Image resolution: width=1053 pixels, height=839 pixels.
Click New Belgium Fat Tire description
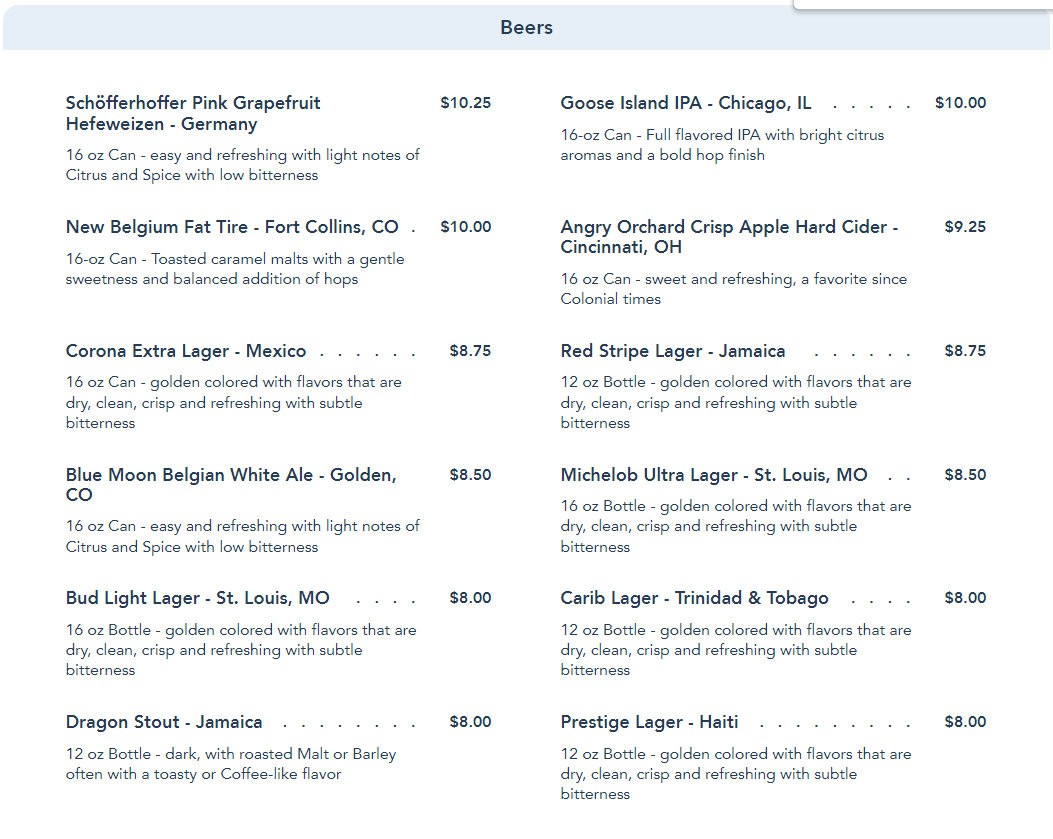click(235, 269)
